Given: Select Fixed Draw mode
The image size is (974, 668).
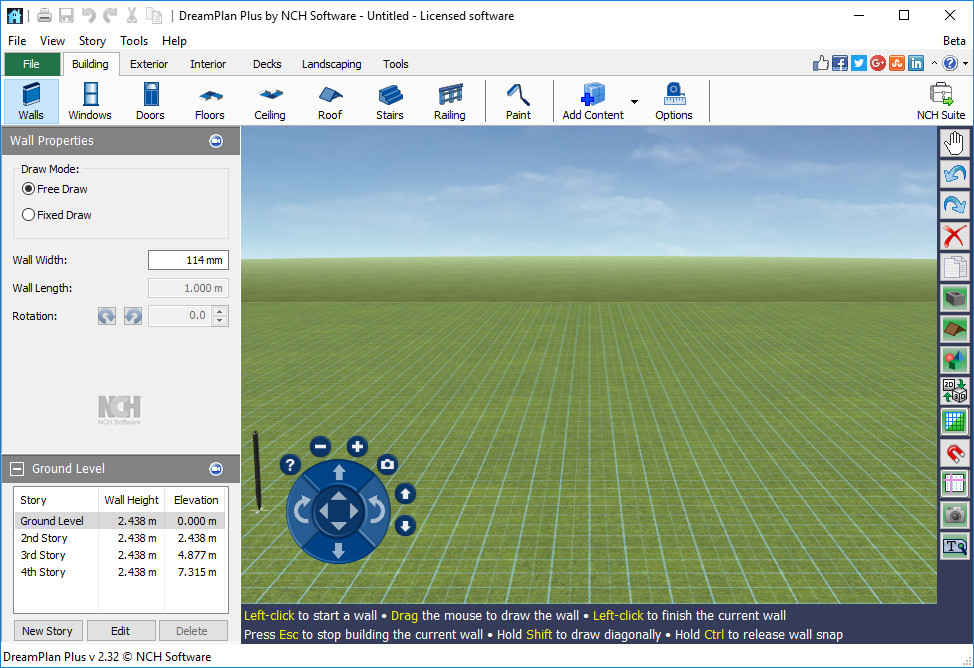Looking at the screenshot, I should 57,215.
